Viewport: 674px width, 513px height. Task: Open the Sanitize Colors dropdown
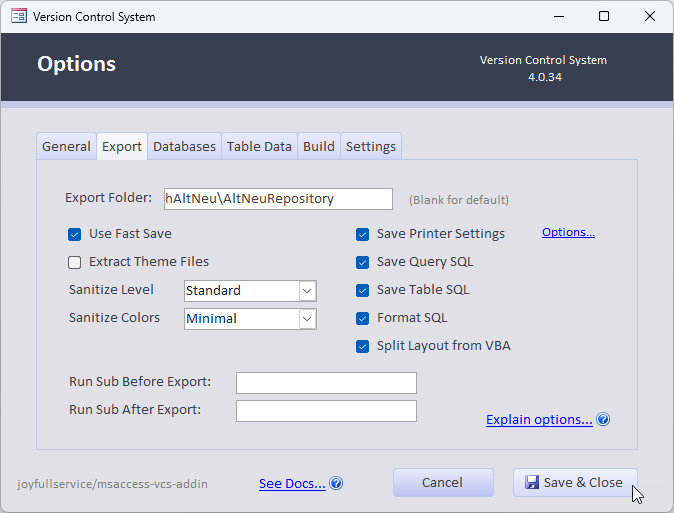[x=307, y=319]
